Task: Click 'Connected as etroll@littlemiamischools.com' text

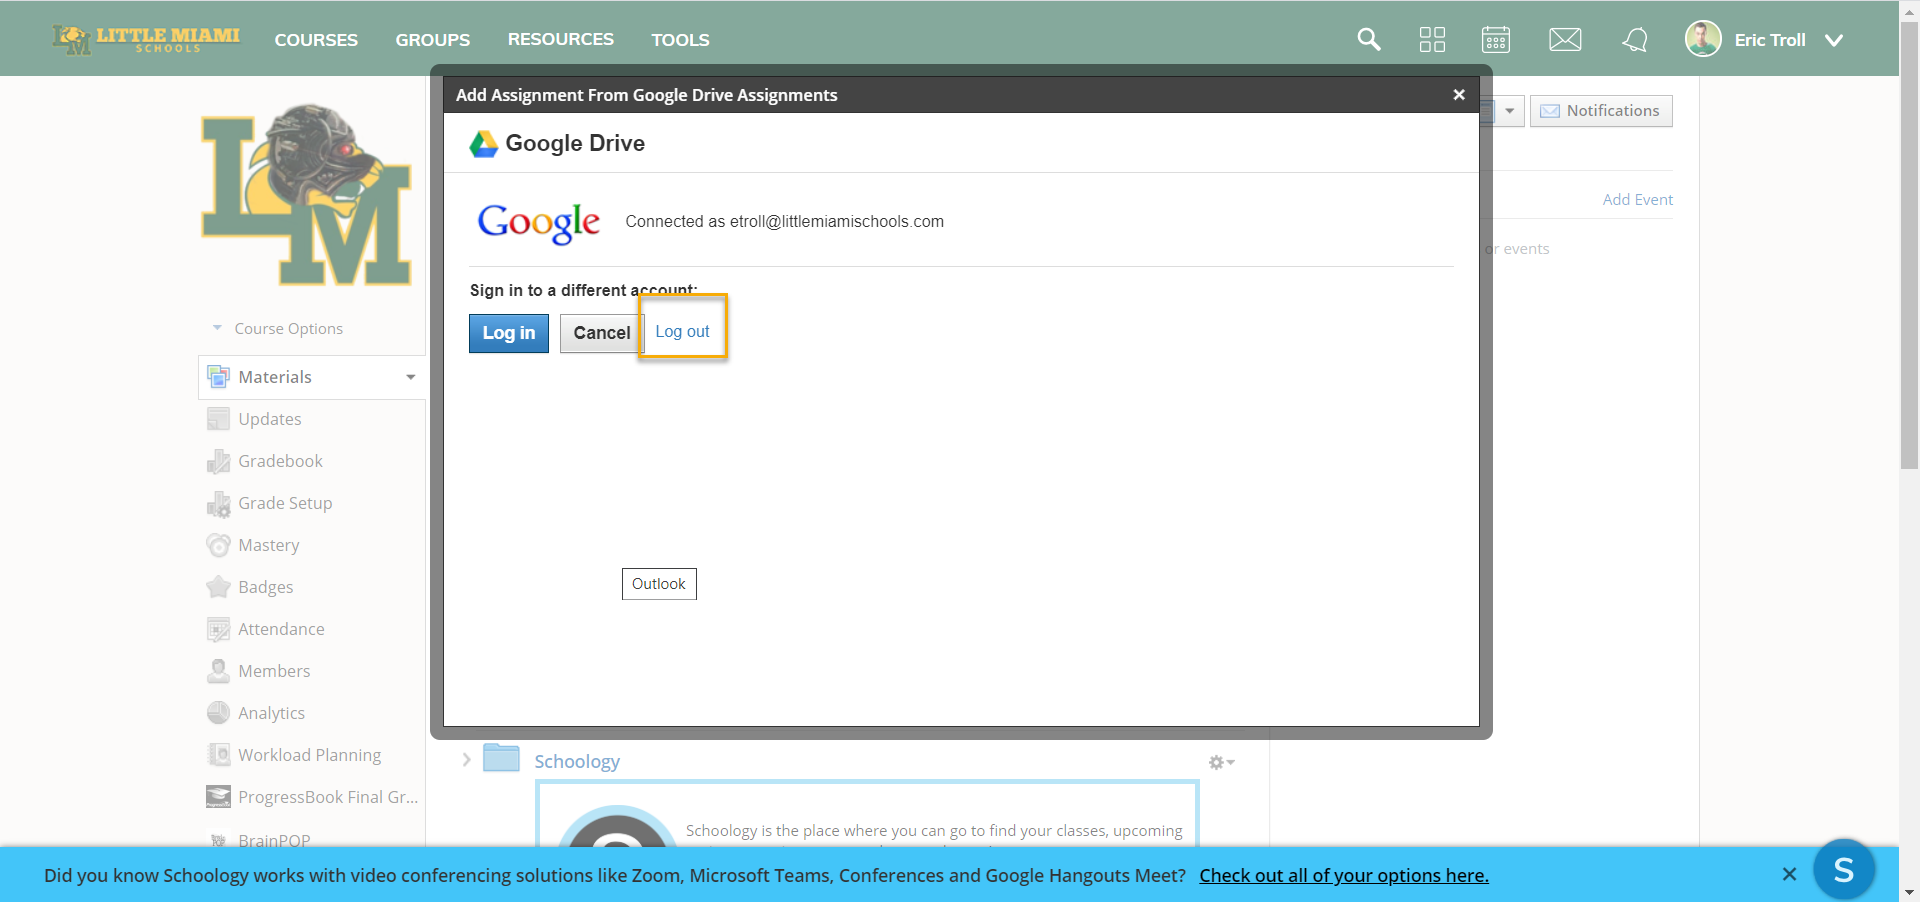Action: [x=785, y=222]
